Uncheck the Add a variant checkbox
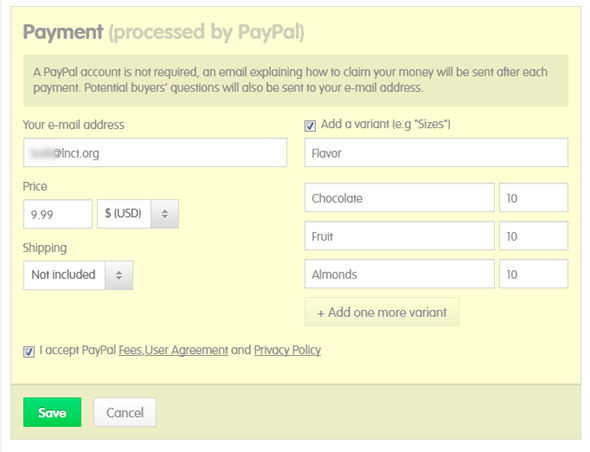The height and width of the screenshot is (452, 590). point(310,126)
